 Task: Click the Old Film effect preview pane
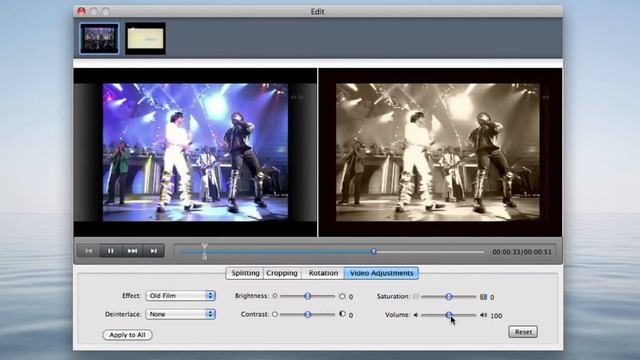pyautogui.click(x=440, y=152)
